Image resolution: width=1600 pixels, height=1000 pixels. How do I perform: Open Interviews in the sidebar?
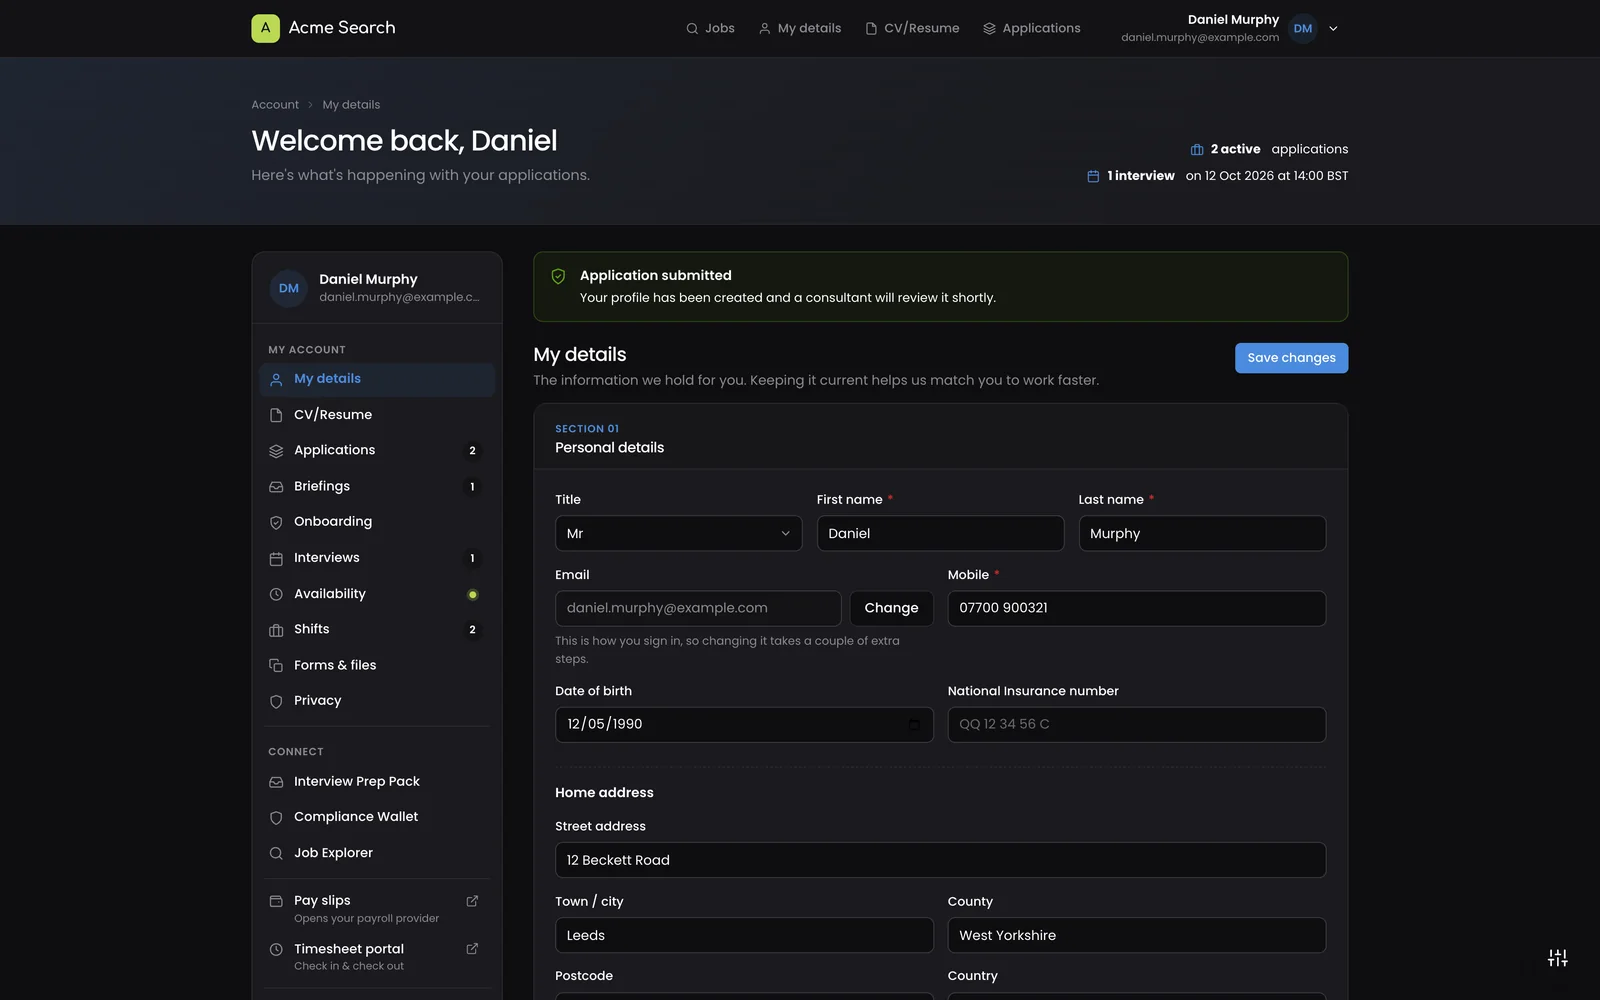click(x=377, y=558)
